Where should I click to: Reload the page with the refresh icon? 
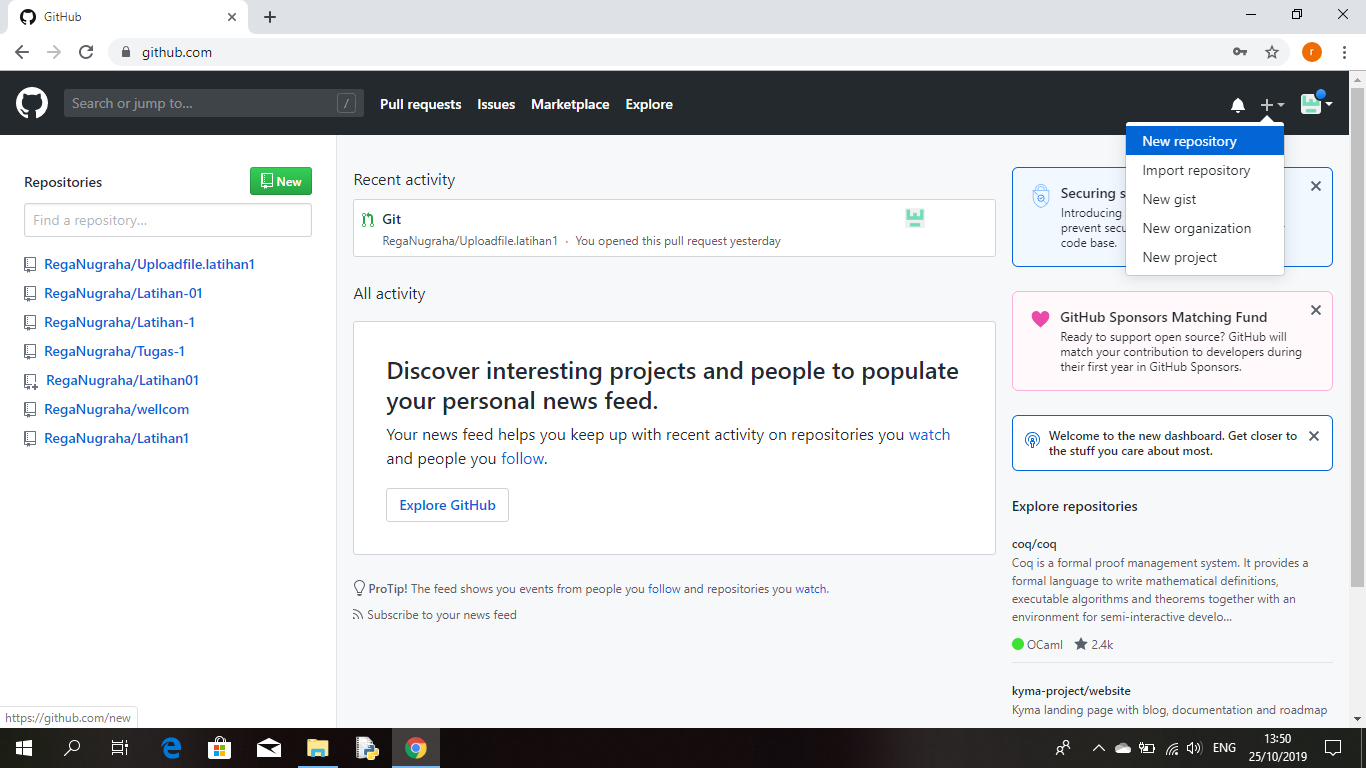[86, 52]
